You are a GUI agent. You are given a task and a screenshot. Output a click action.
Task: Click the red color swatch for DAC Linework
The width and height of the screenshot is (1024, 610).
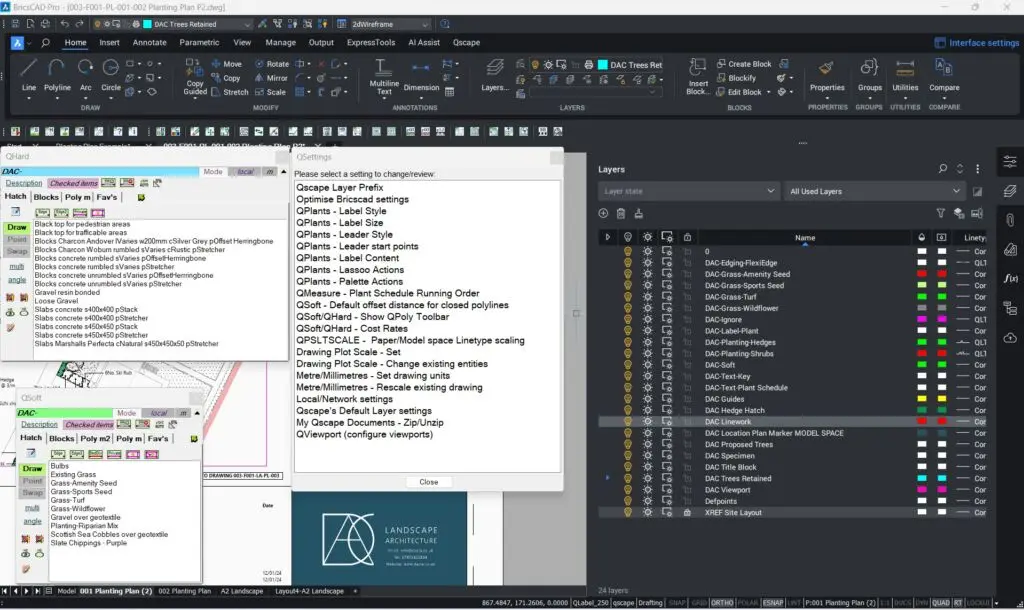pos(921,422)
